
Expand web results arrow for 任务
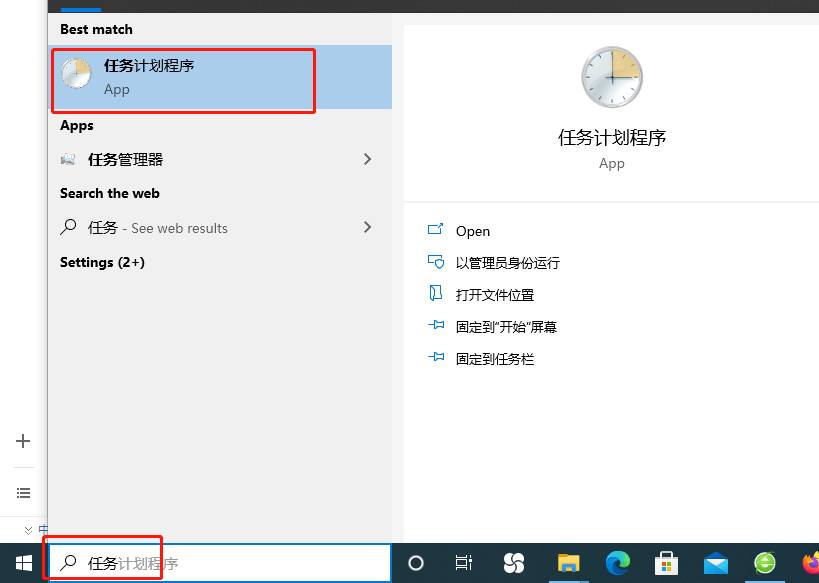(x=367, y=227)
